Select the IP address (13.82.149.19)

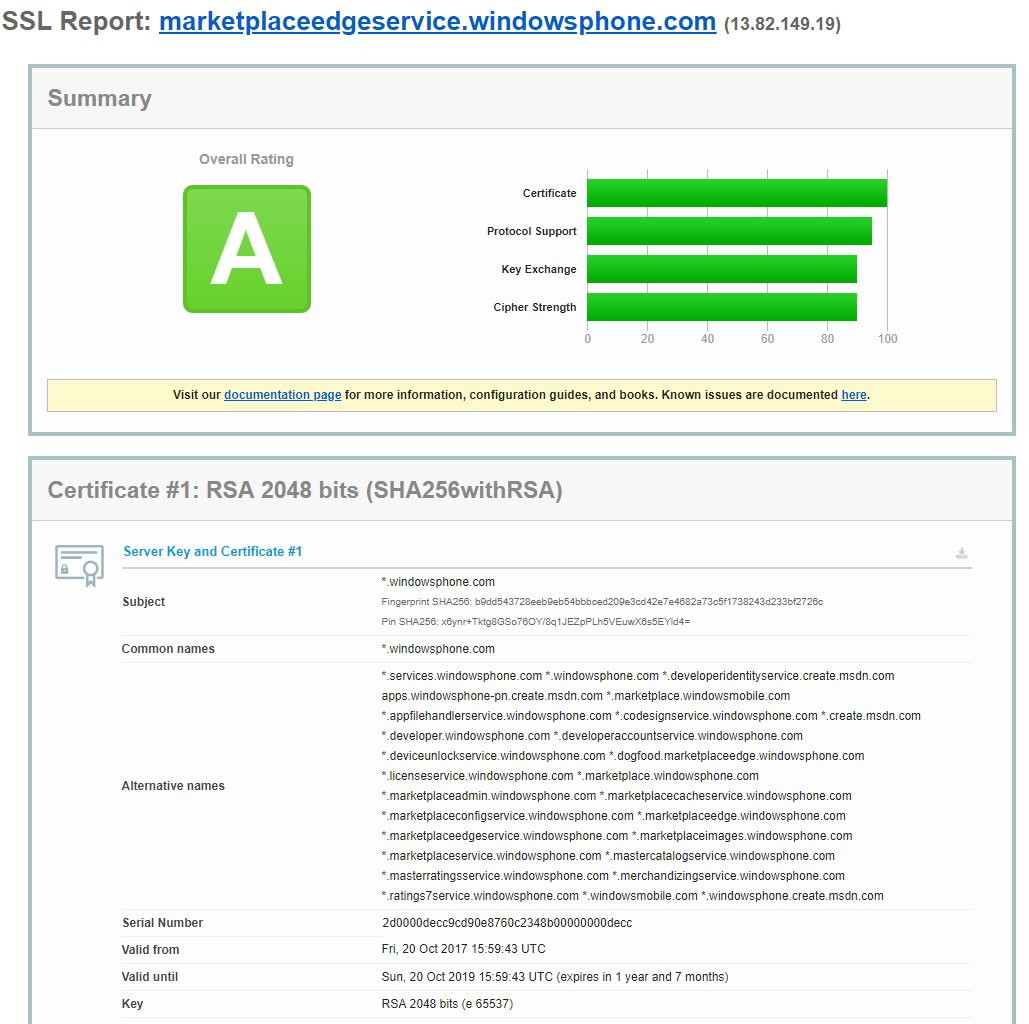click(x=782, y=24)
